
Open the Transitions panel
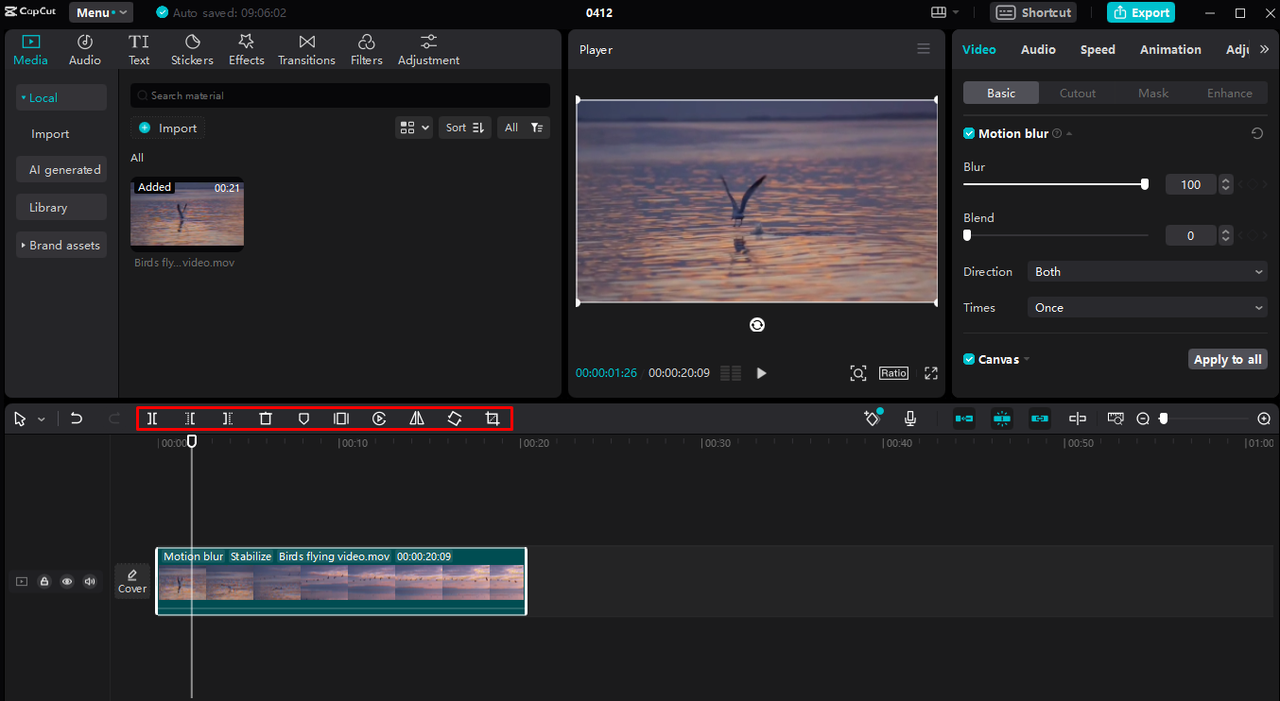pos(307,50)
